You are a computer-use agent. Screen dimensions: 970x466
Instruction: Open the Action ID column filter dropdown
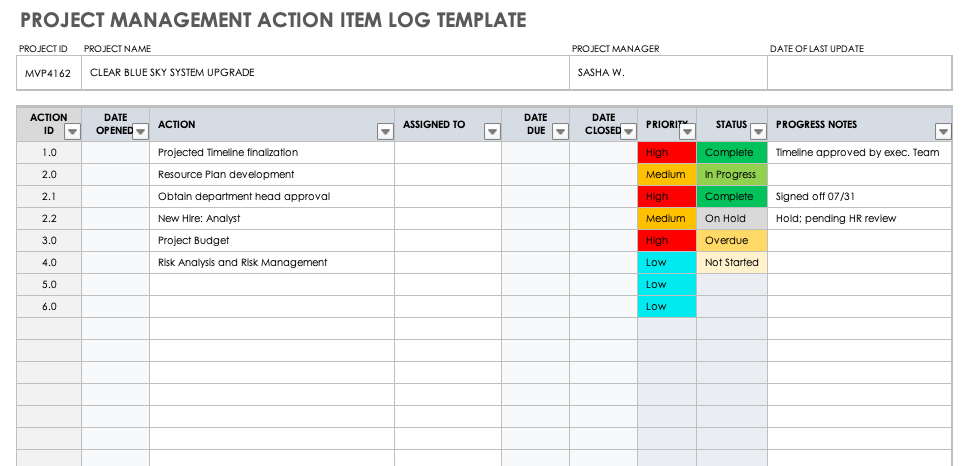(71, 131)
